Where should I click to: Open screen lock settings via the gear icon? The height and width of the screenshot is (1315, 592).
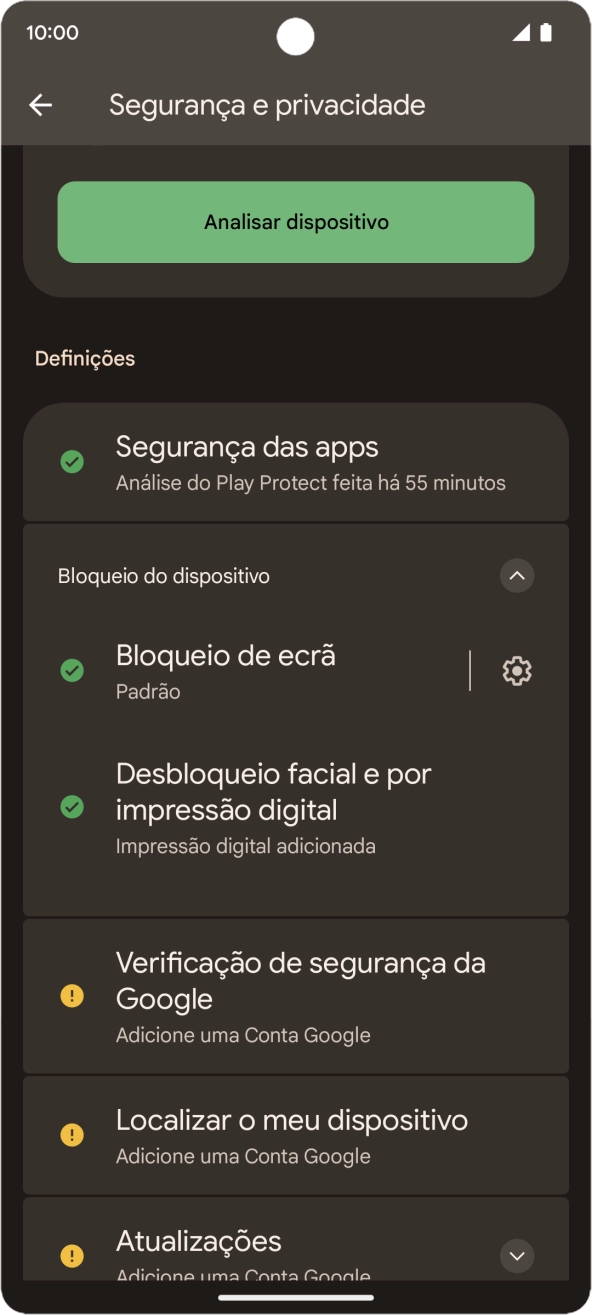[x=516, y=670]
